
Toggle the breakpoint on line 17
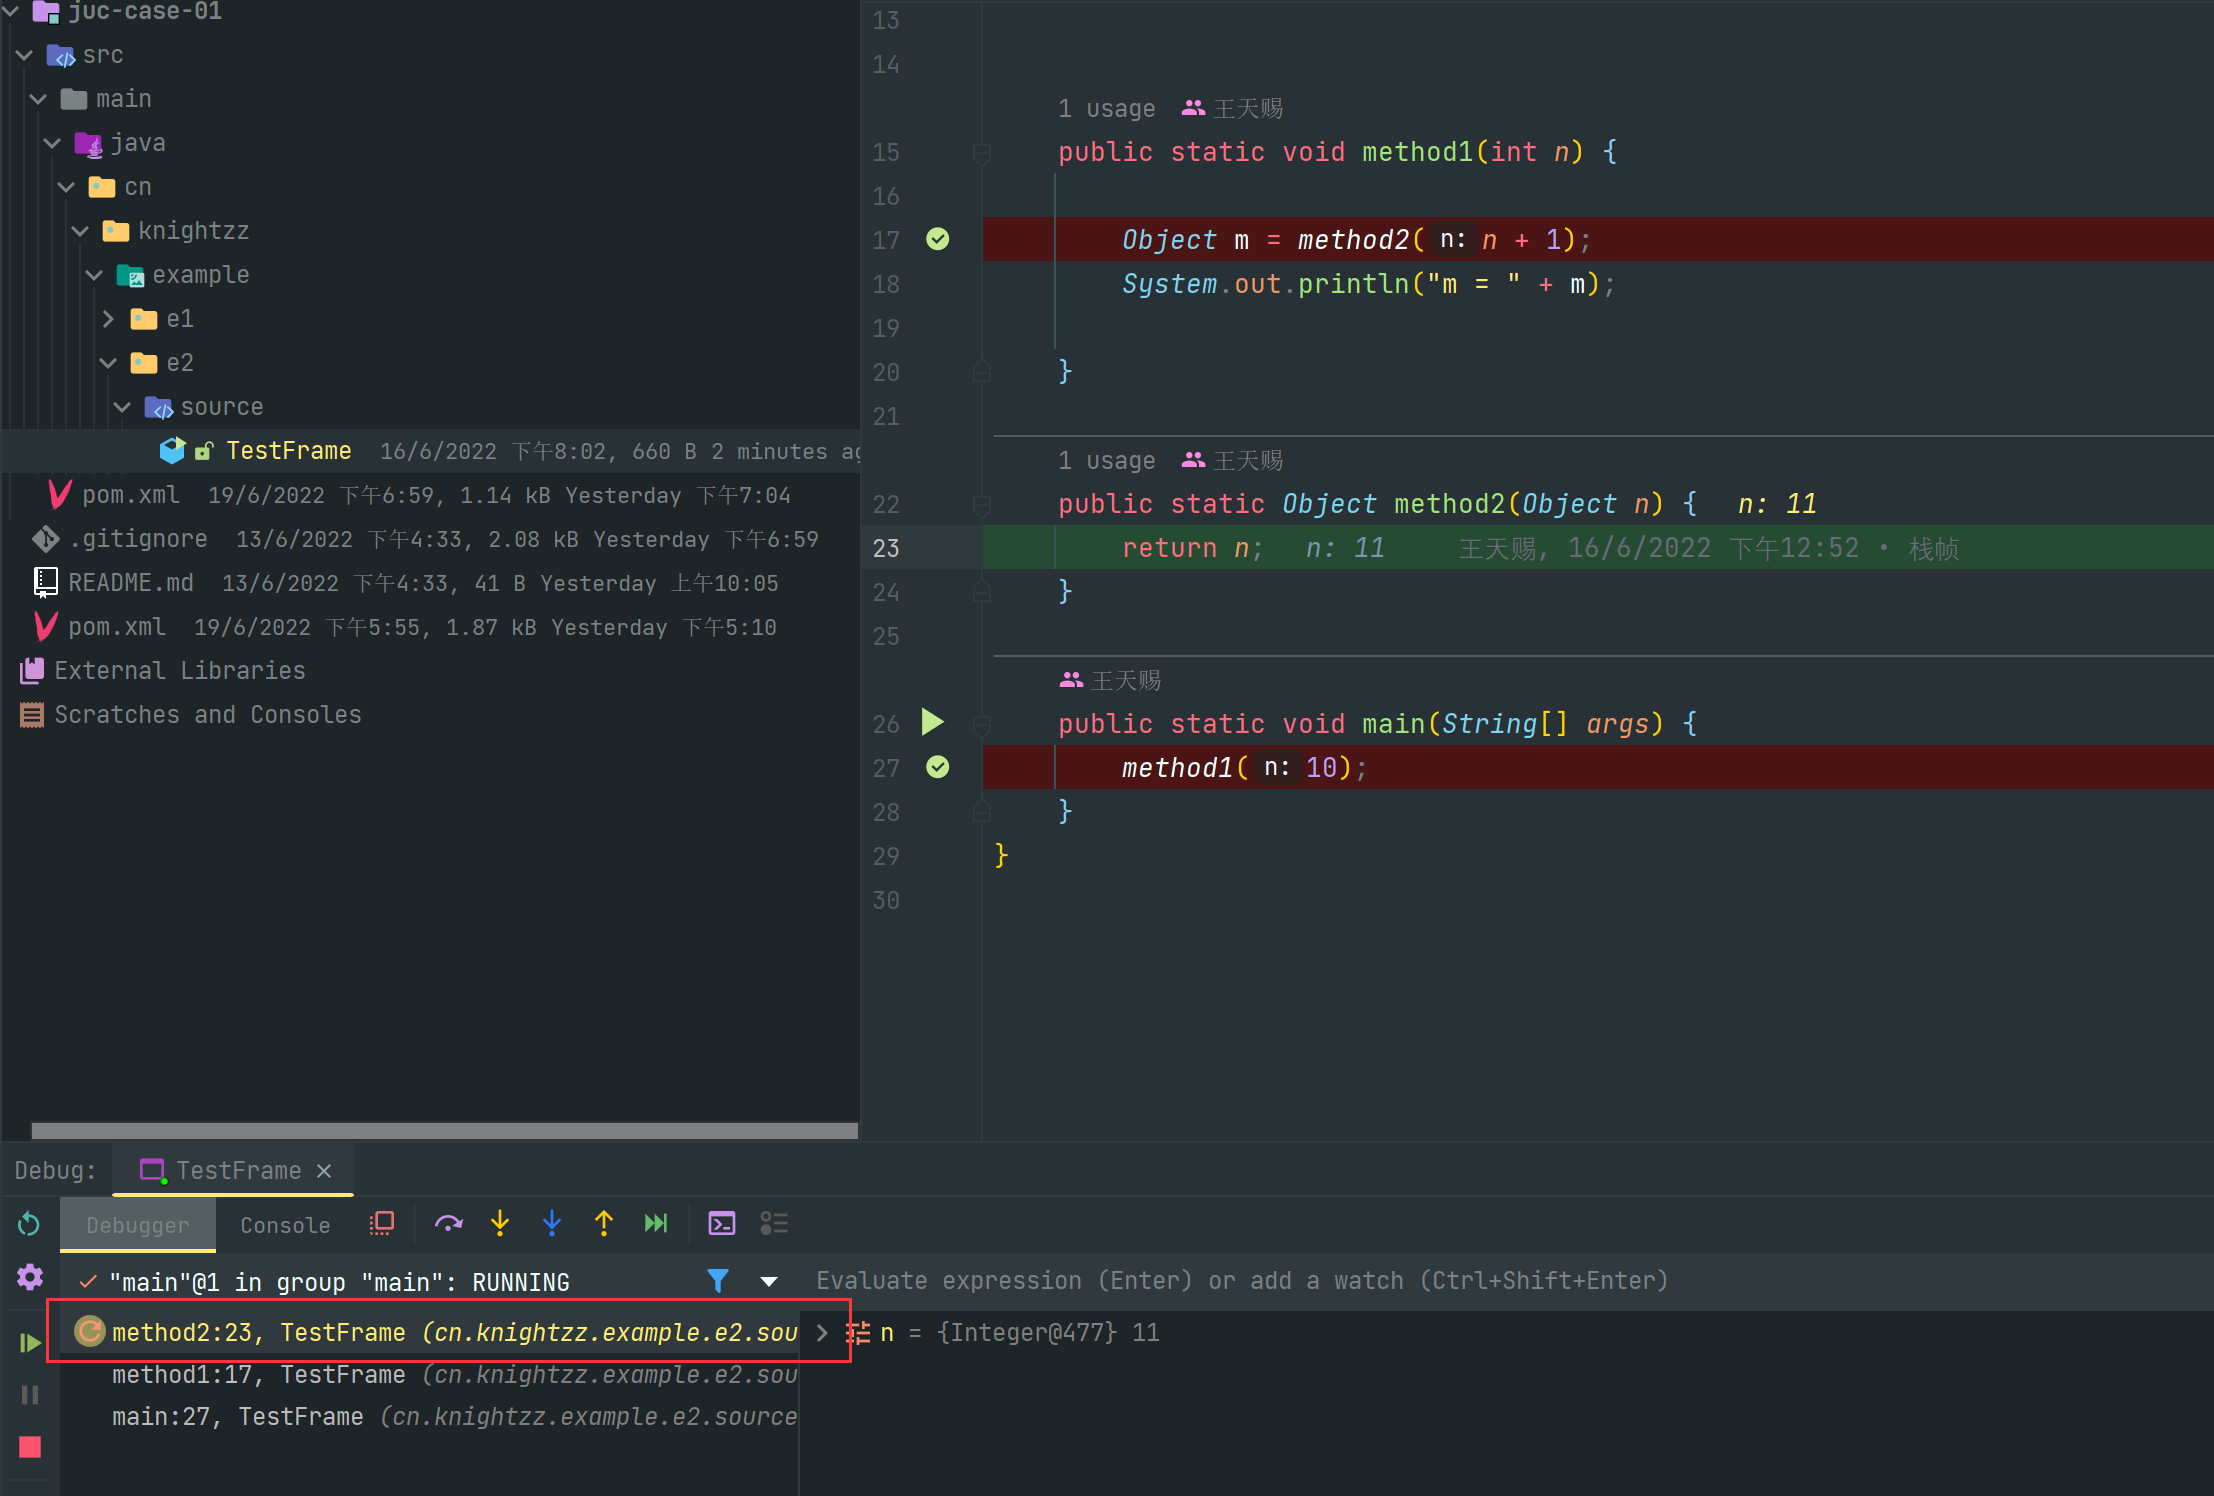tap(937, 239)
